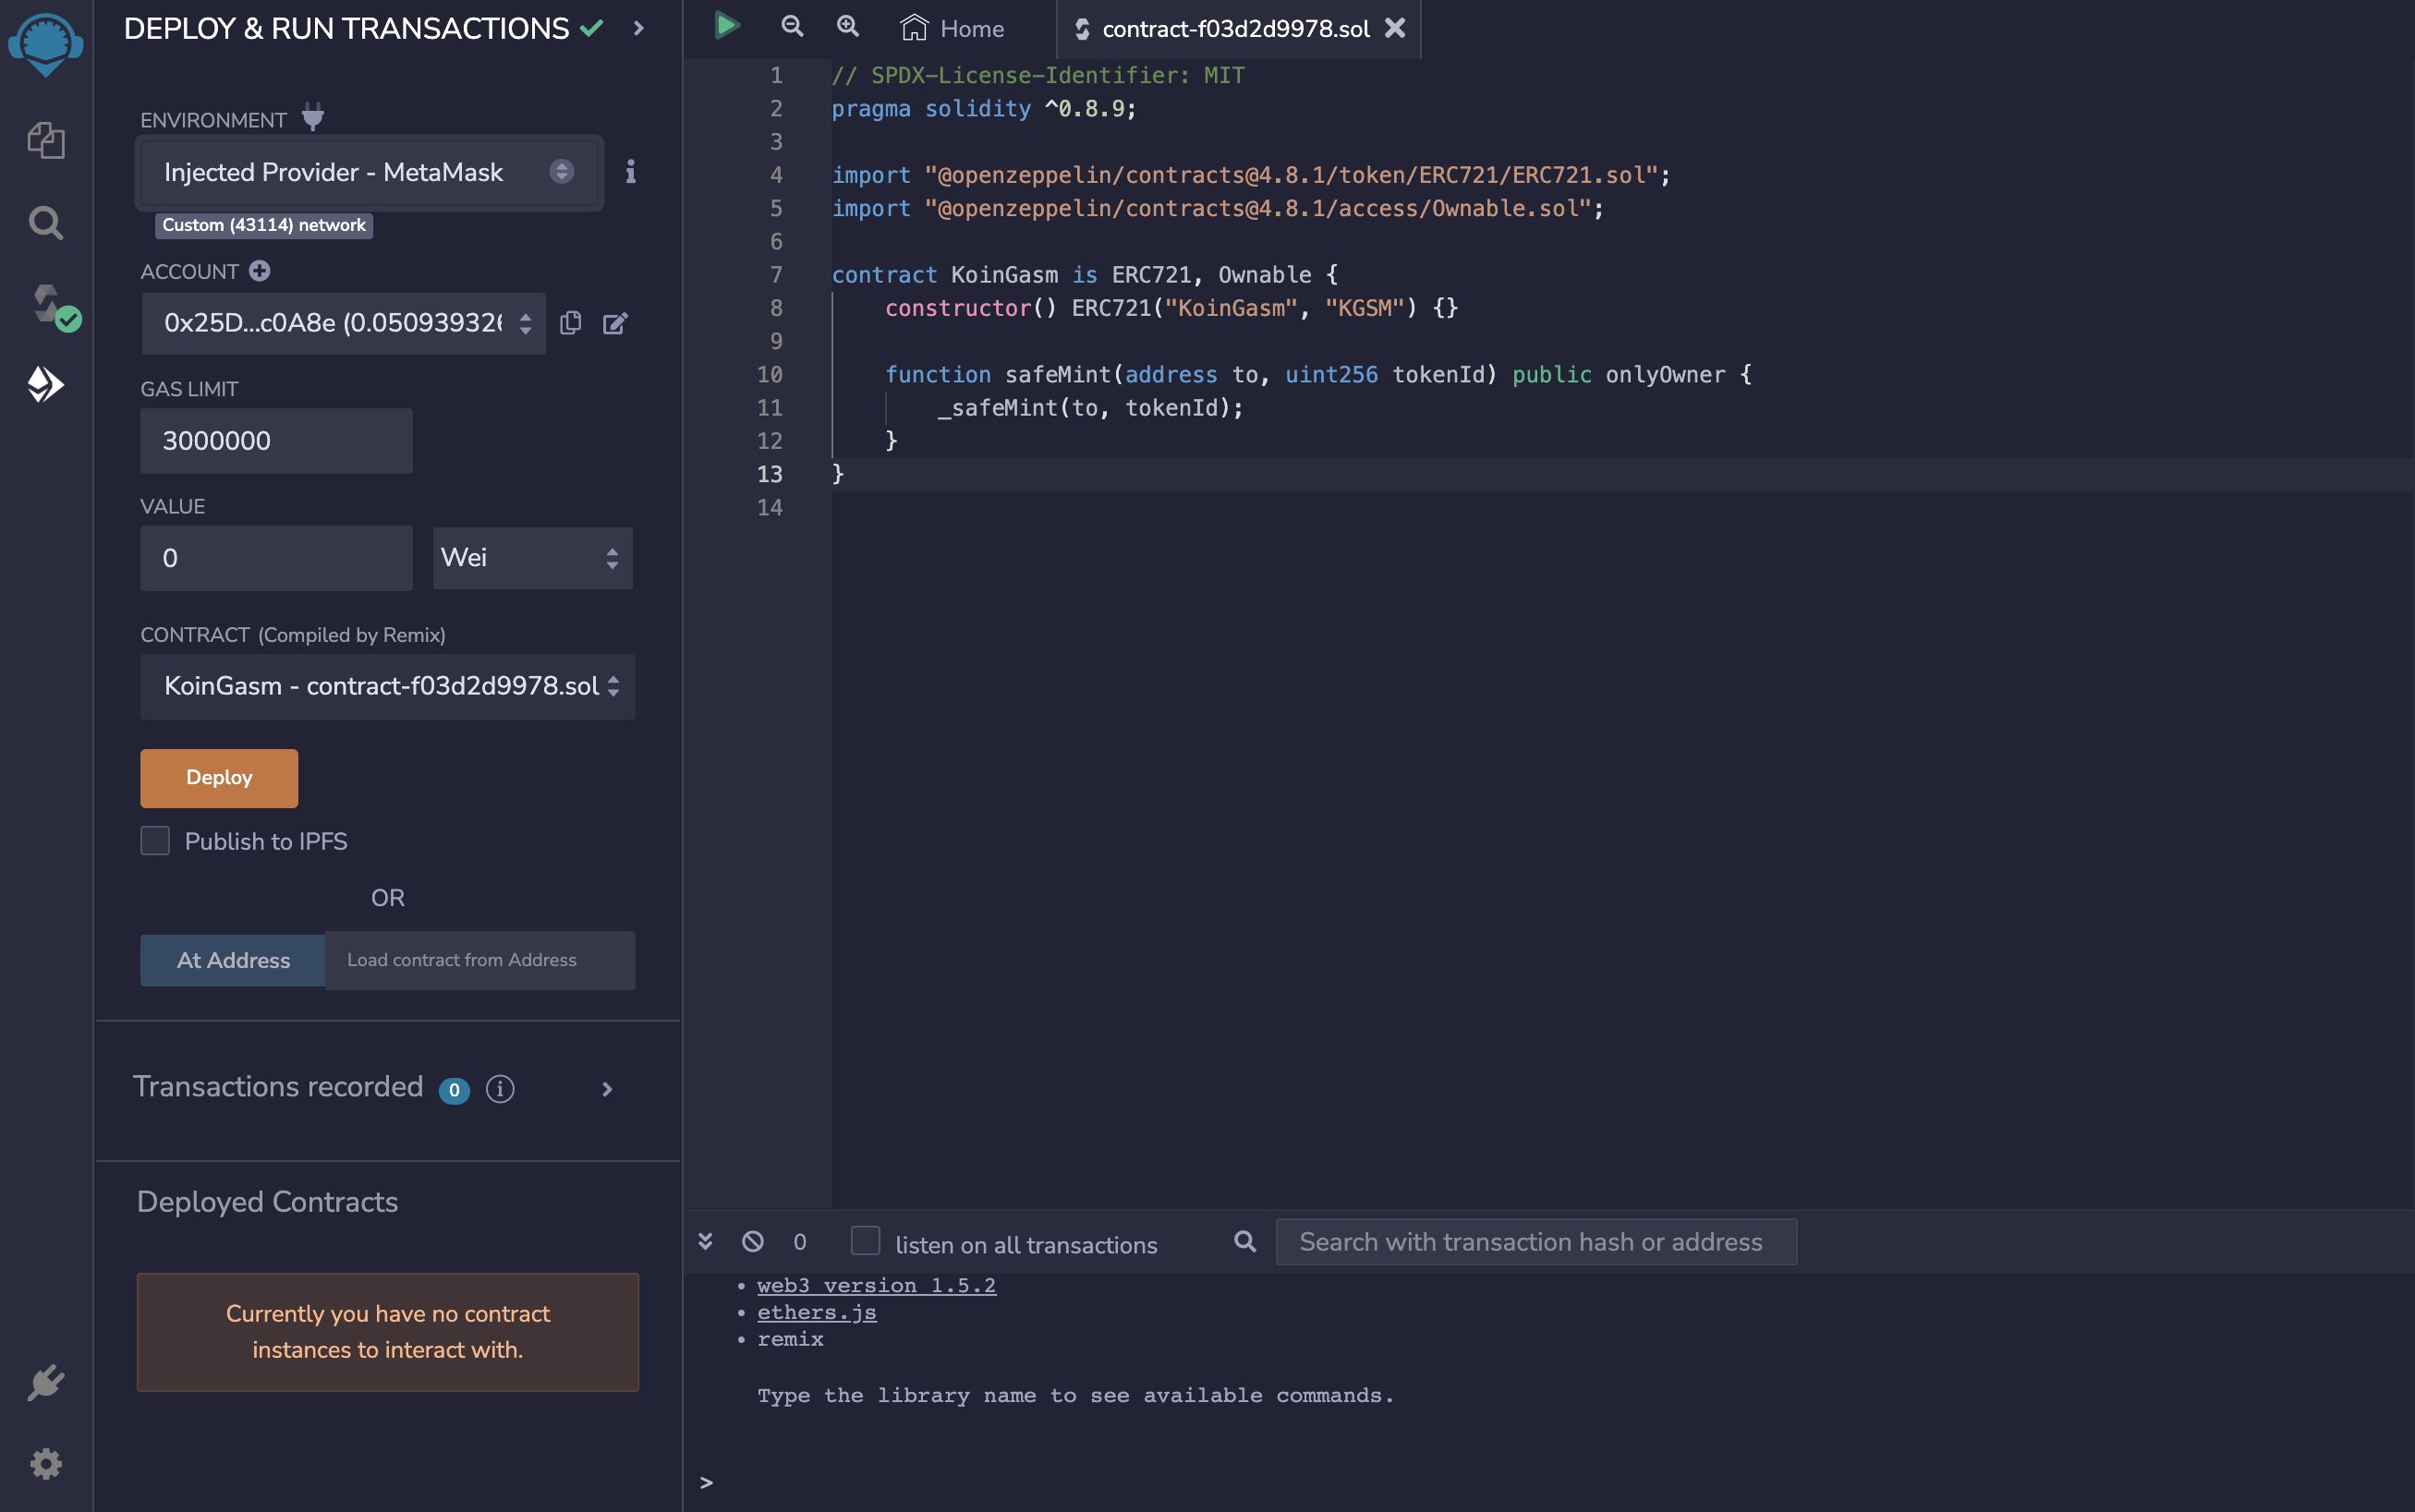Clear the terminal console icon
Screen dimensions: 2415x1512
tap(753, 1241)
